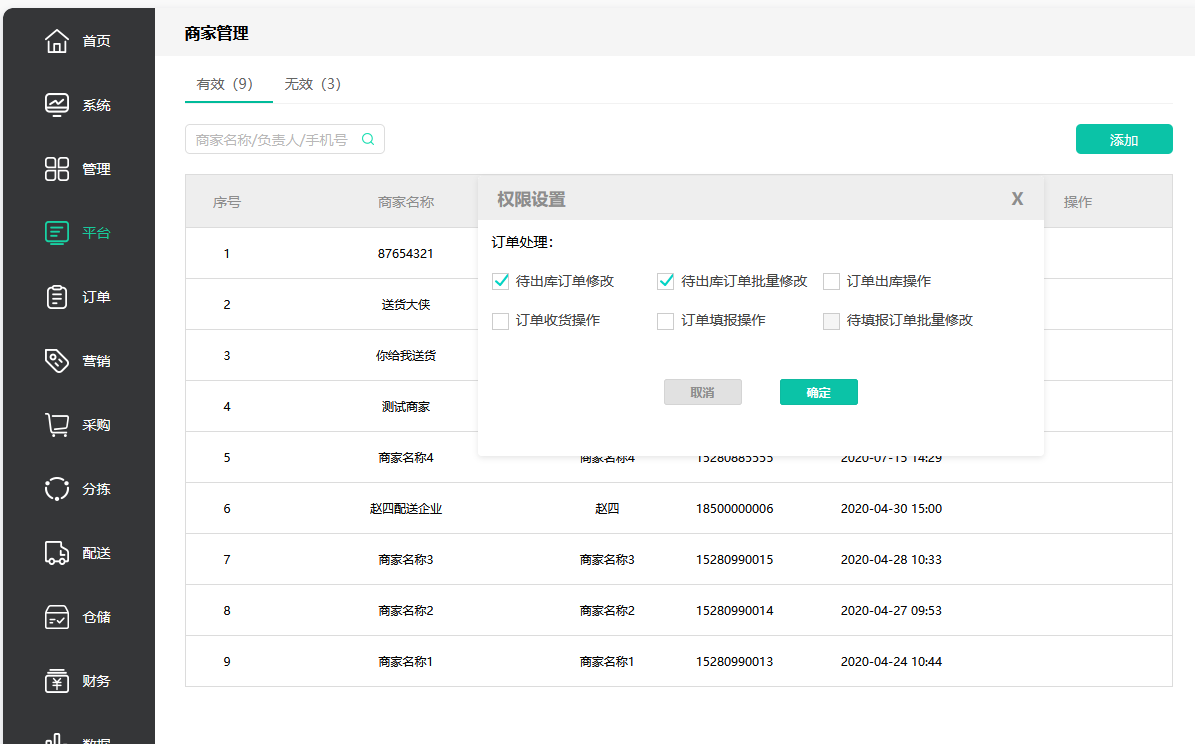
Task: Switch to the 无效（3）tab
Action: (x=312, y=85)
